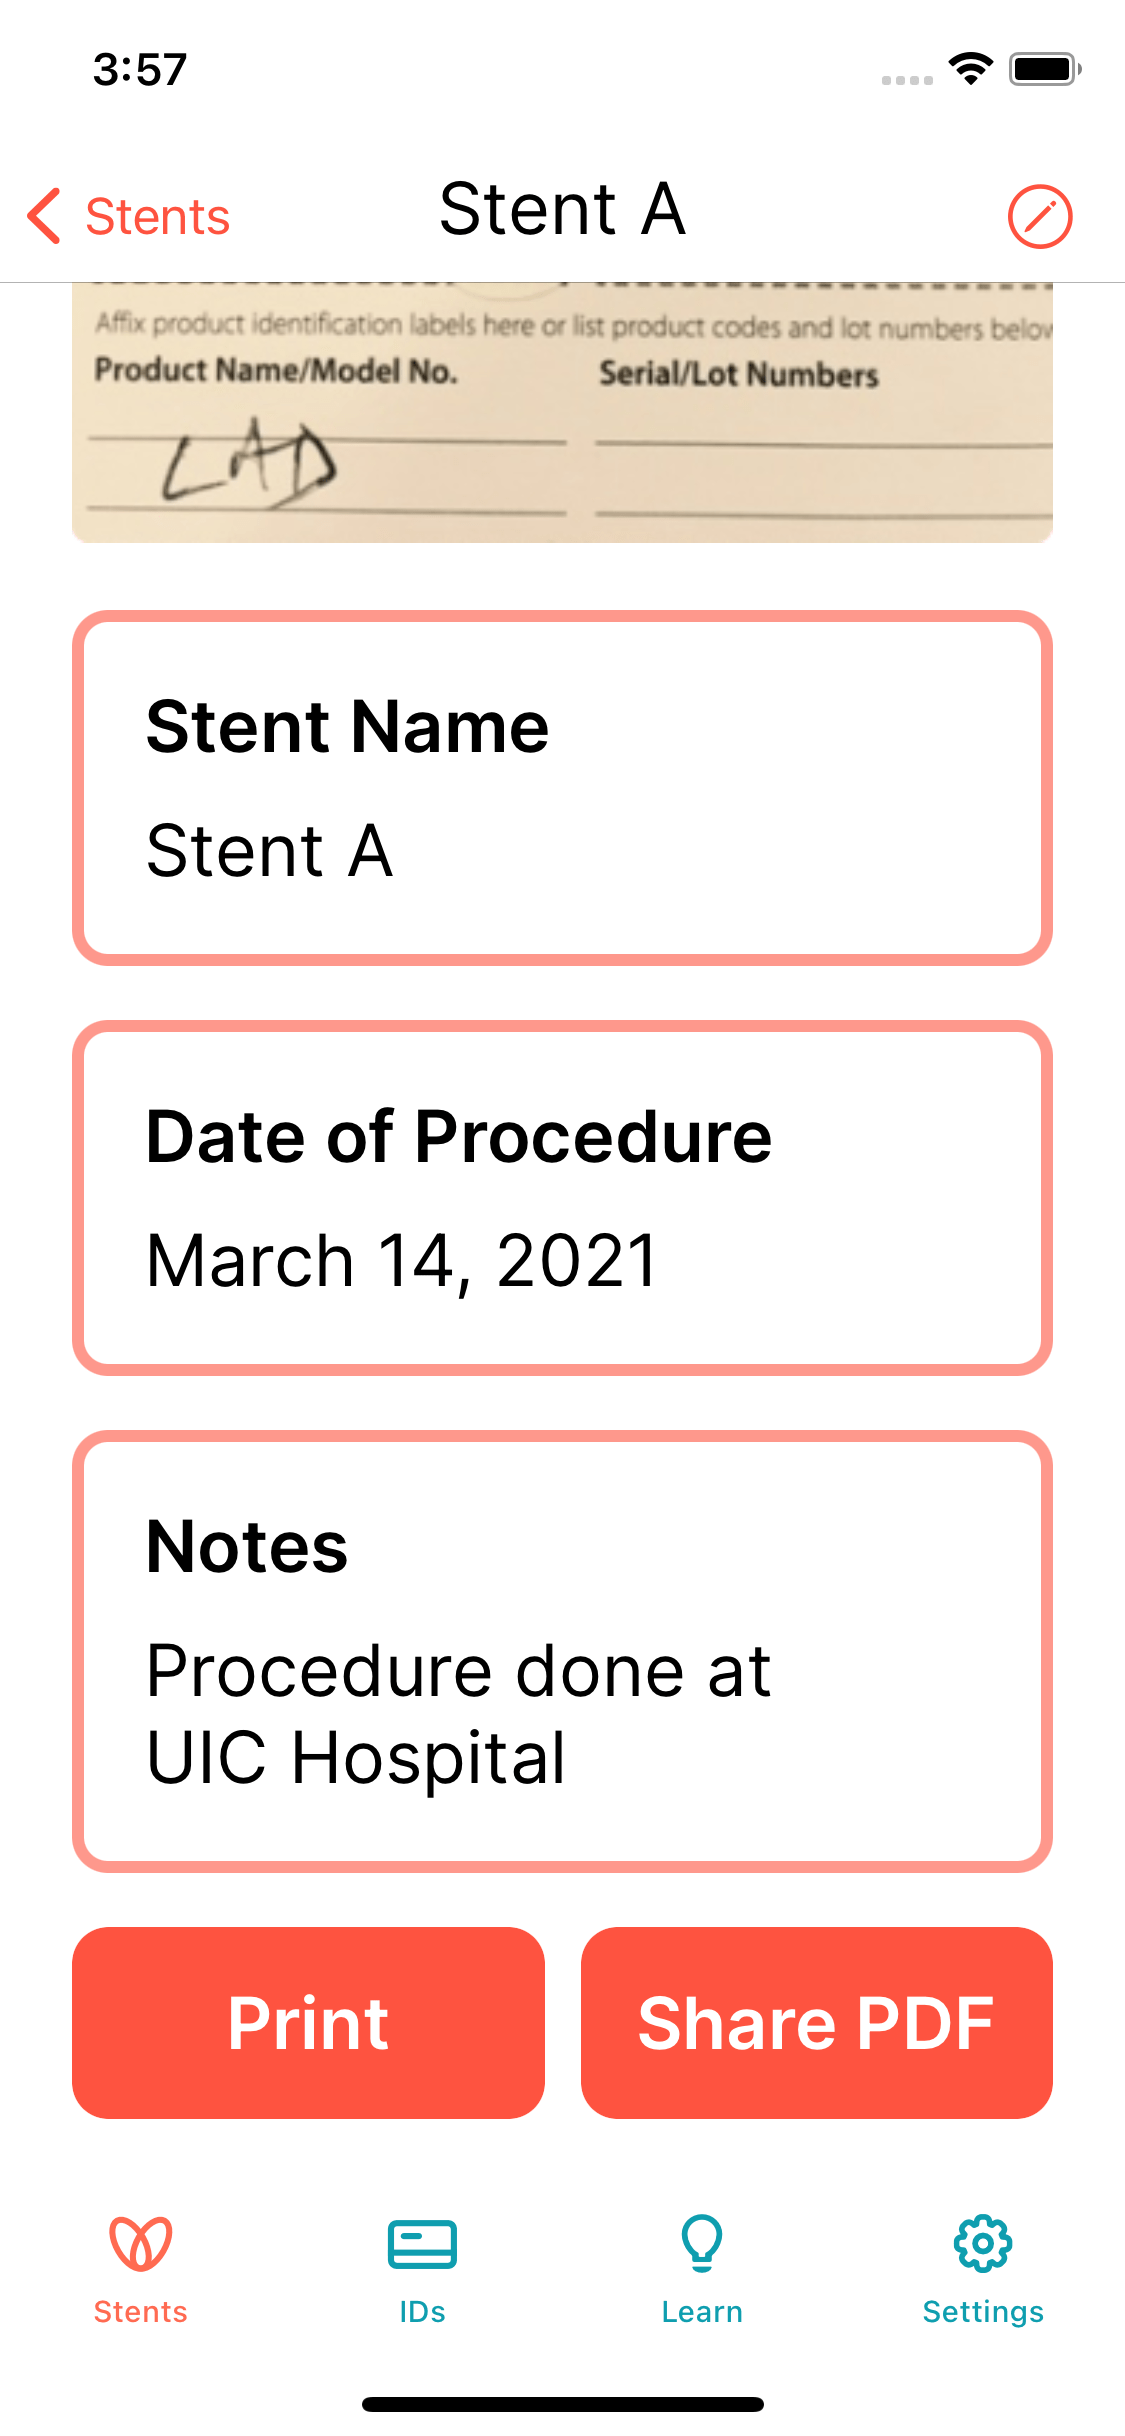The image size is (1125, 2436).
Task: Switch to Learn tab label
Action: [x=702, y=2312]
